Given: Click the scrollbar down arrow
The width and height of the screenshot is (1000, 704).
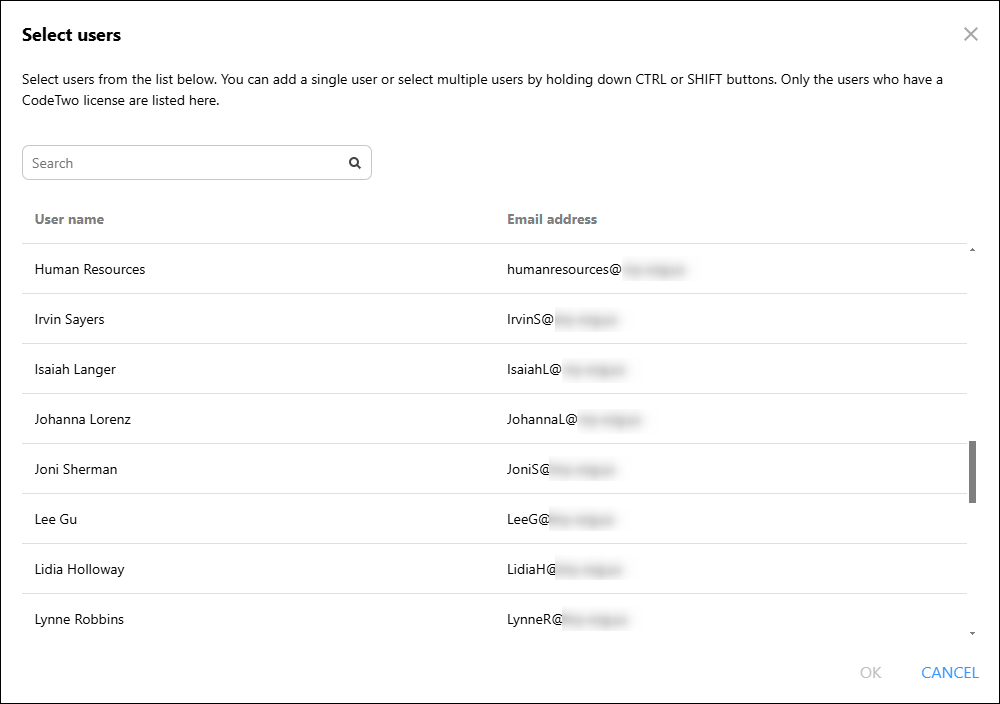Looking at the screenshot, I should (x=972, y=633).
